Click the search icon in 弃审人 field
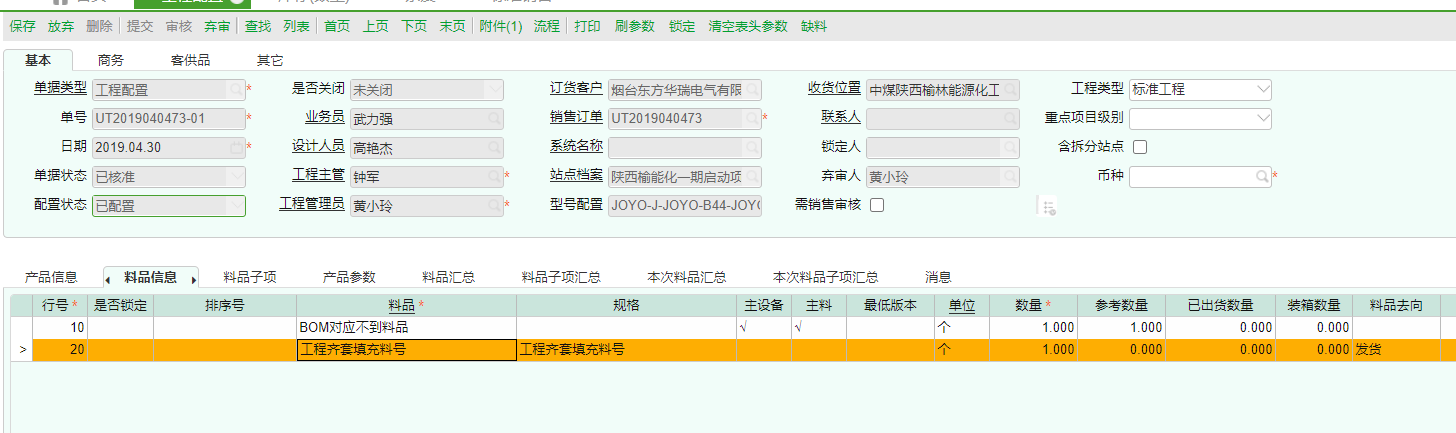Image resolution: width=1456 pixels, height=433 pixels. pyautogui.click(x=1009, y=177)
